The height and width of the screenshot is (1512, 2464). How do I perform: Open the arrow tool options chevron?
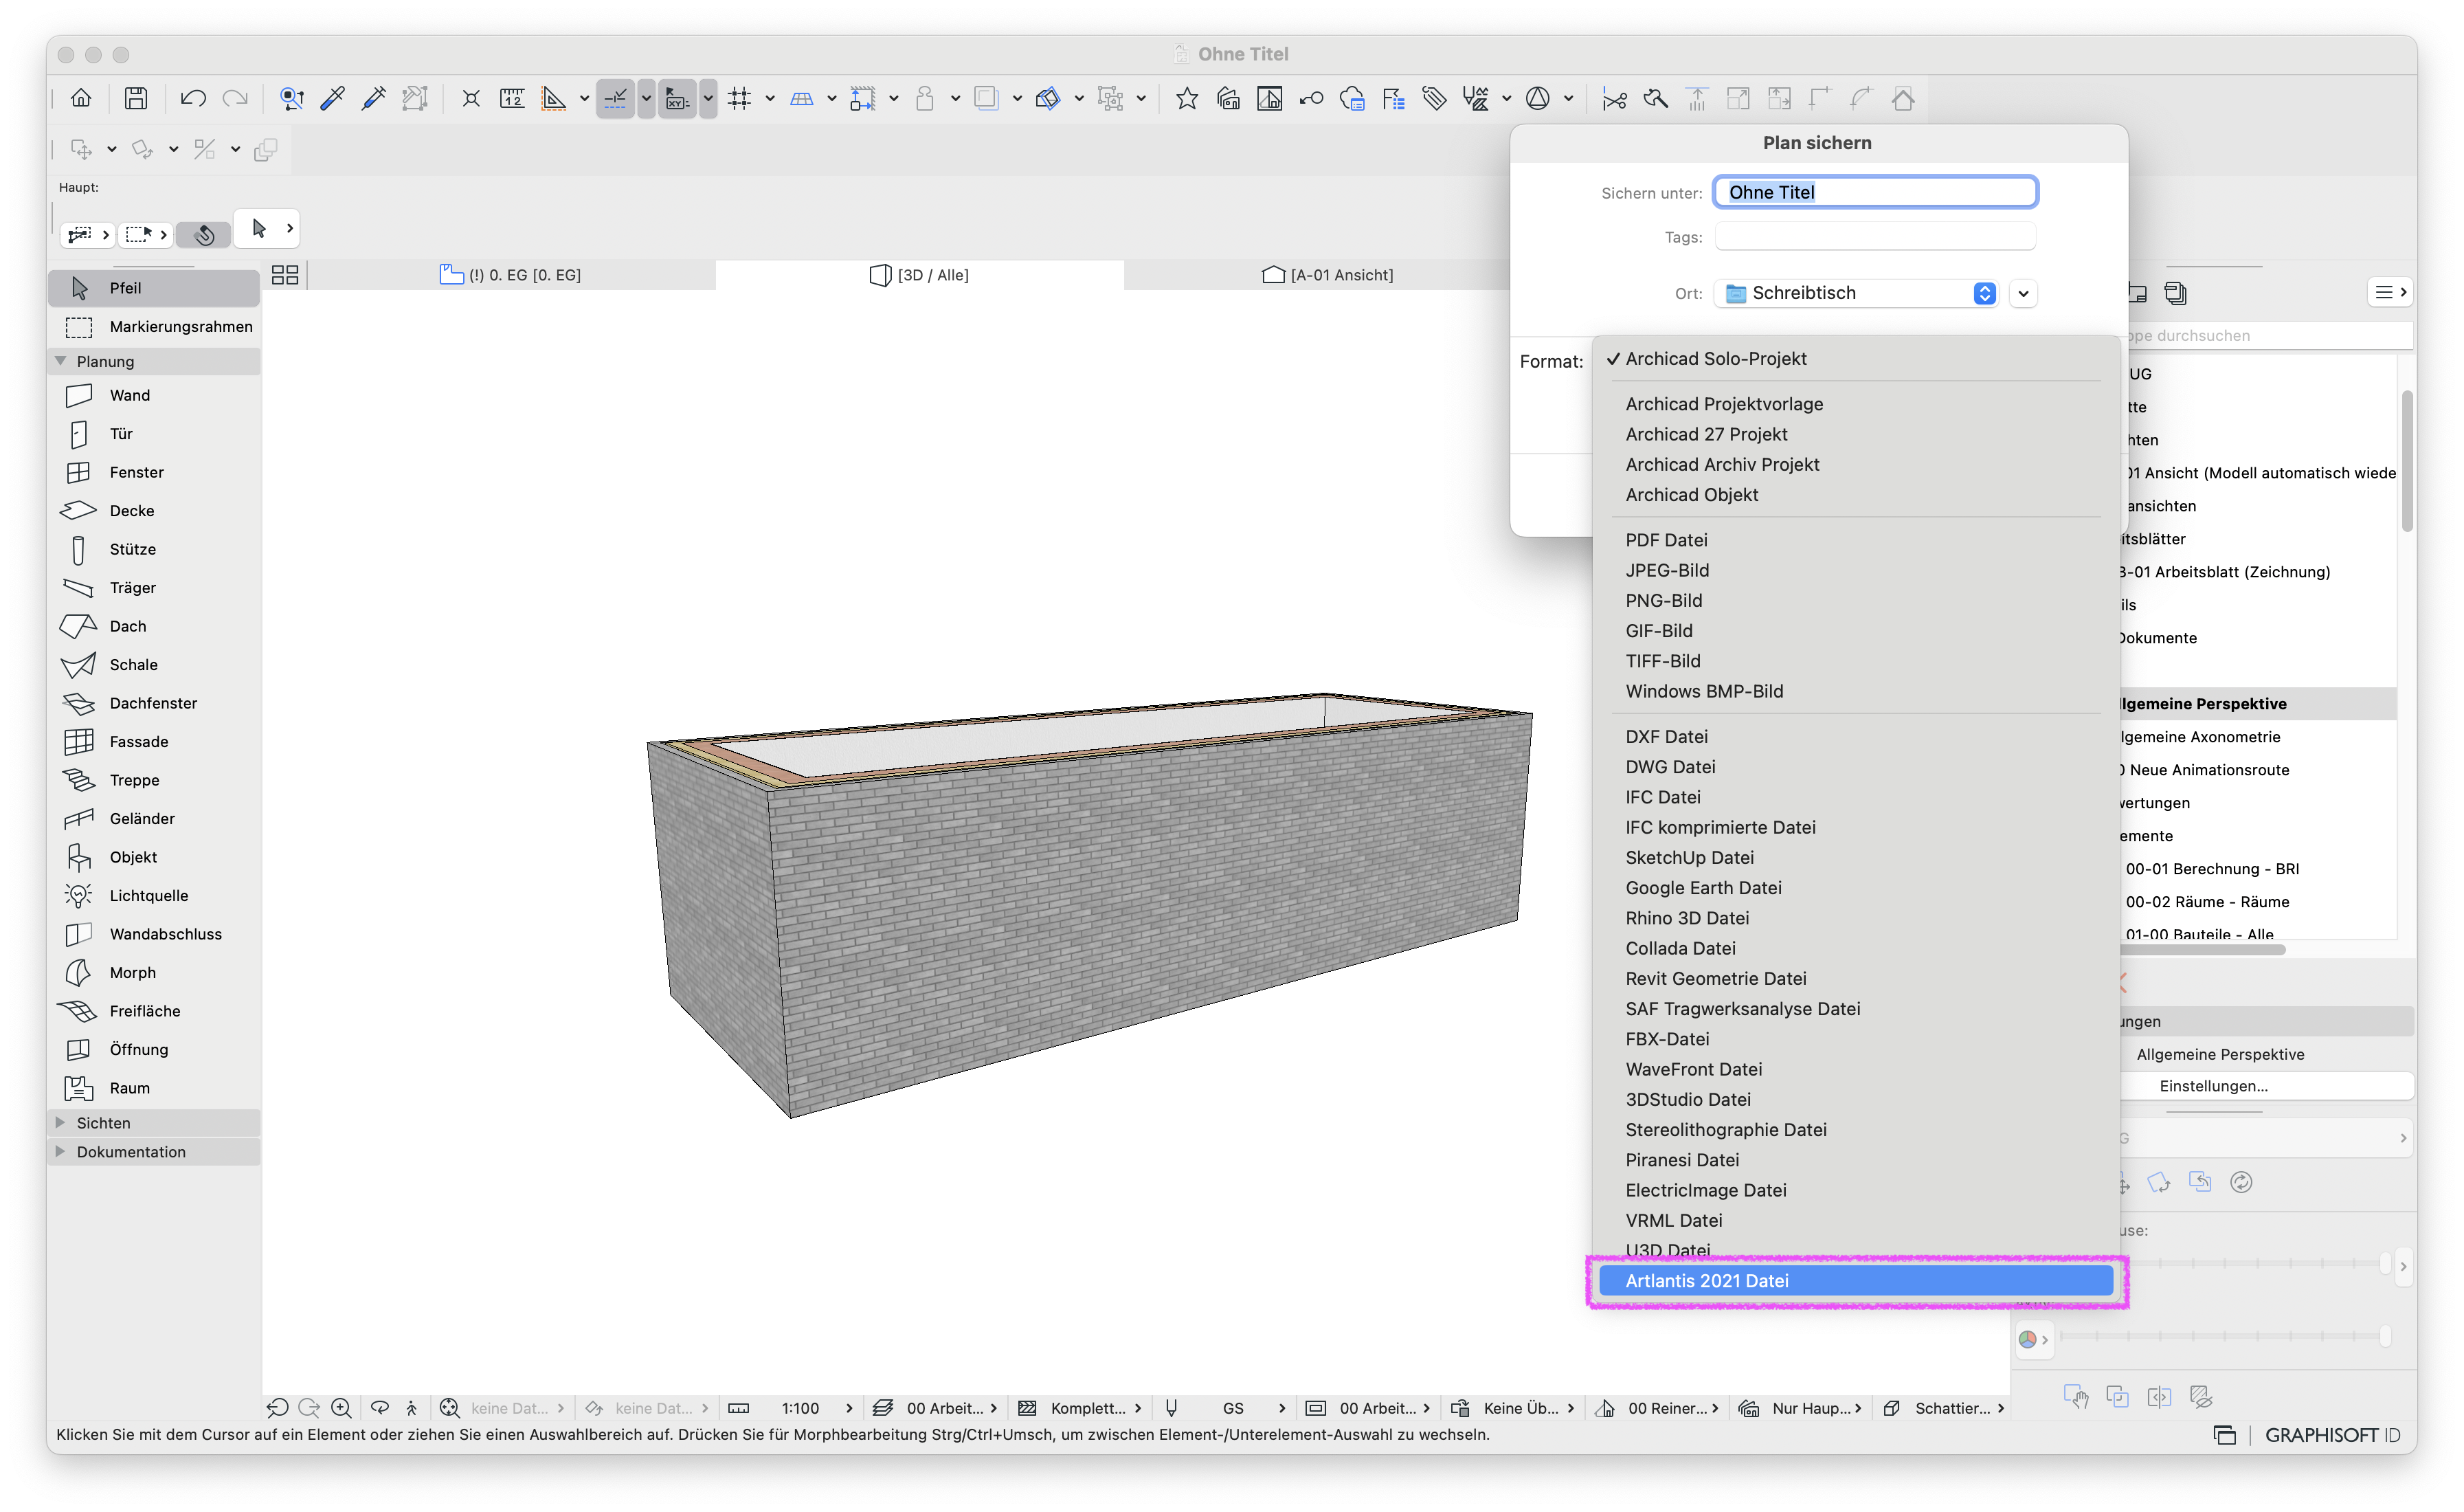pyautogui.click(x=290, y=228)
